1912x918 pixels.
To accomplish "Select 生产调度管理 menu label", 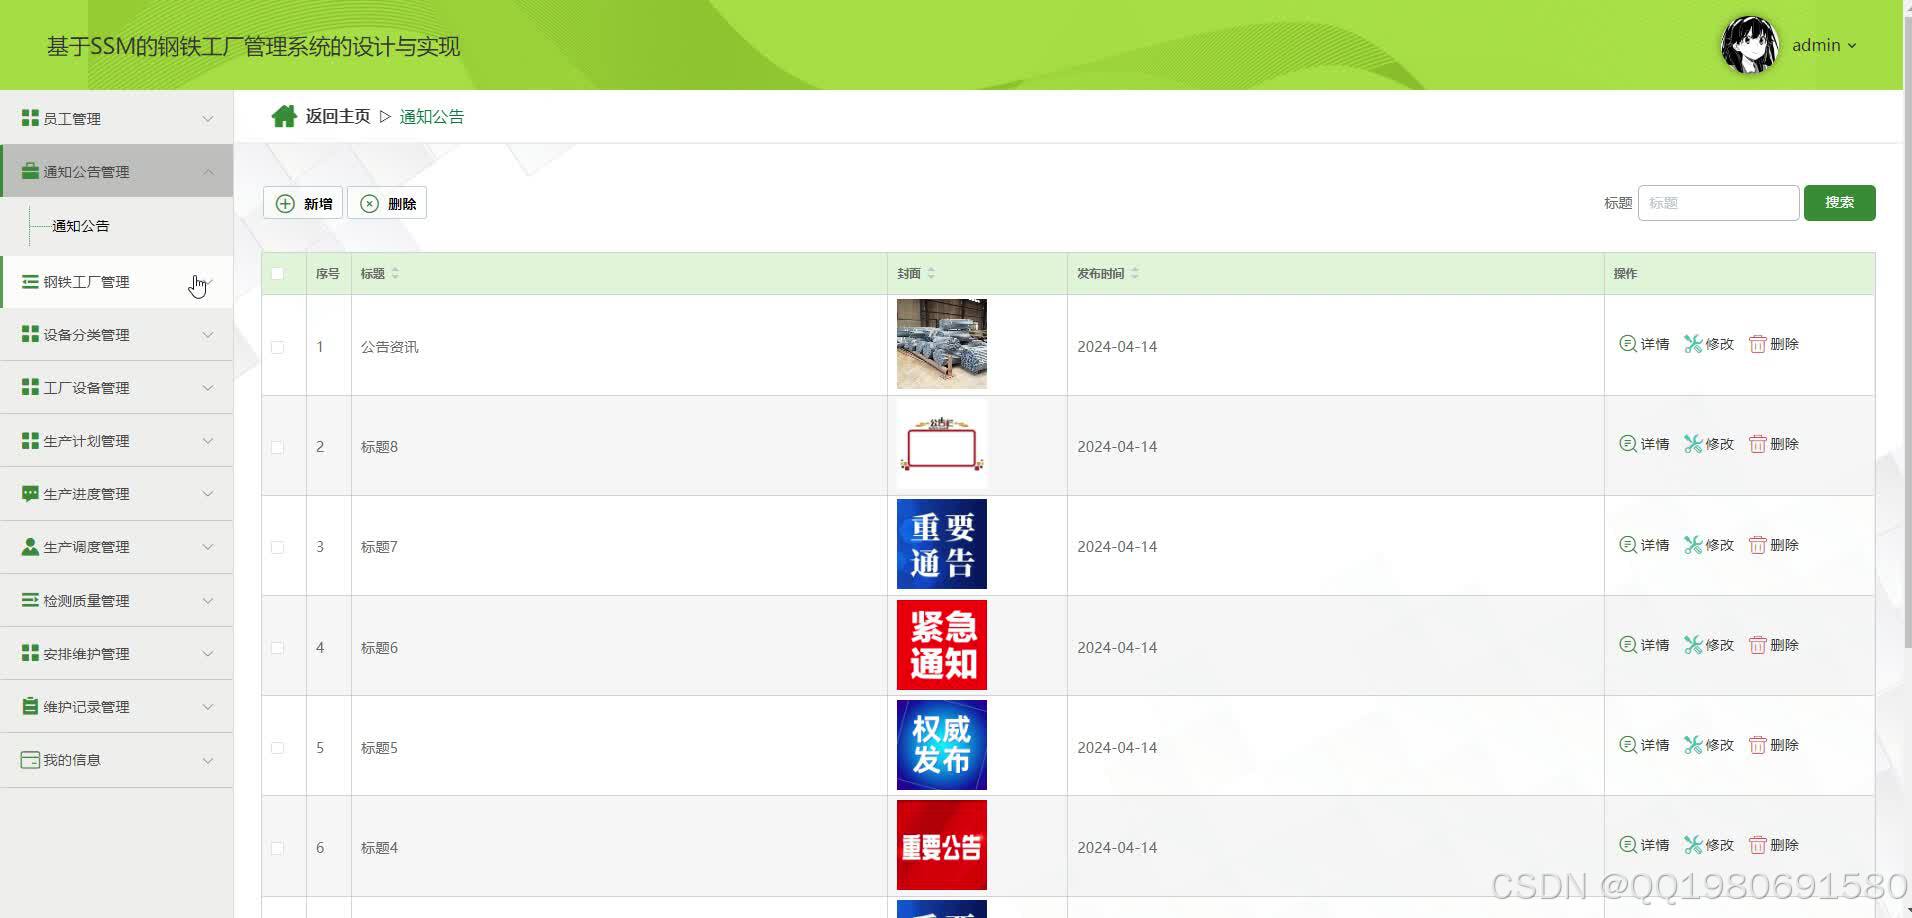I will [86, 547].
